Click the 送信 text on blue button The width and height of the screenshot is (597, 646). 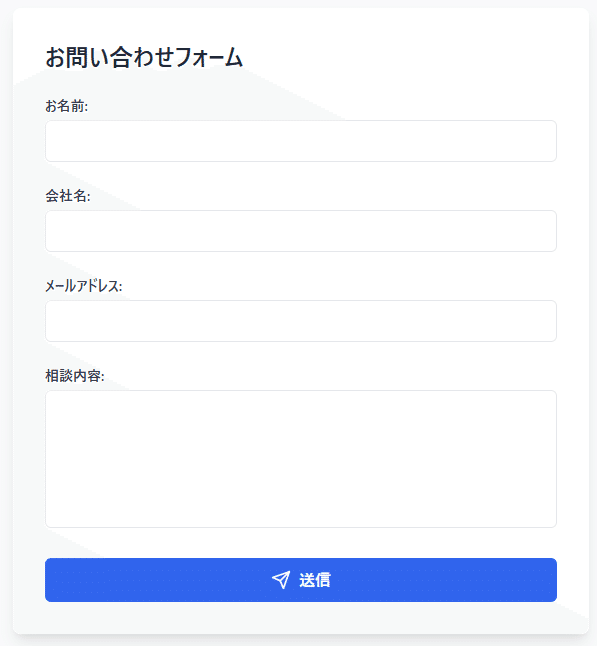coord(315,580)
